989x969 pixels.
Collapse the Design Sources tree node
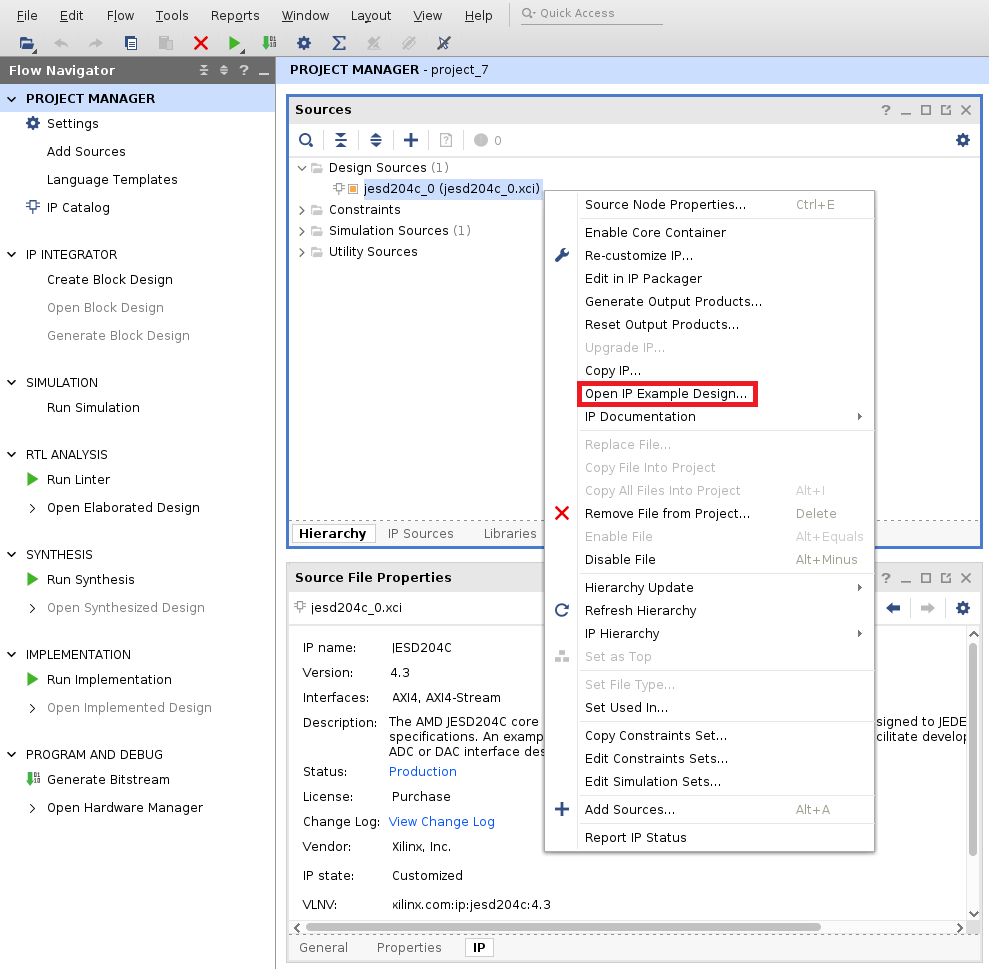tap(301, 168)
